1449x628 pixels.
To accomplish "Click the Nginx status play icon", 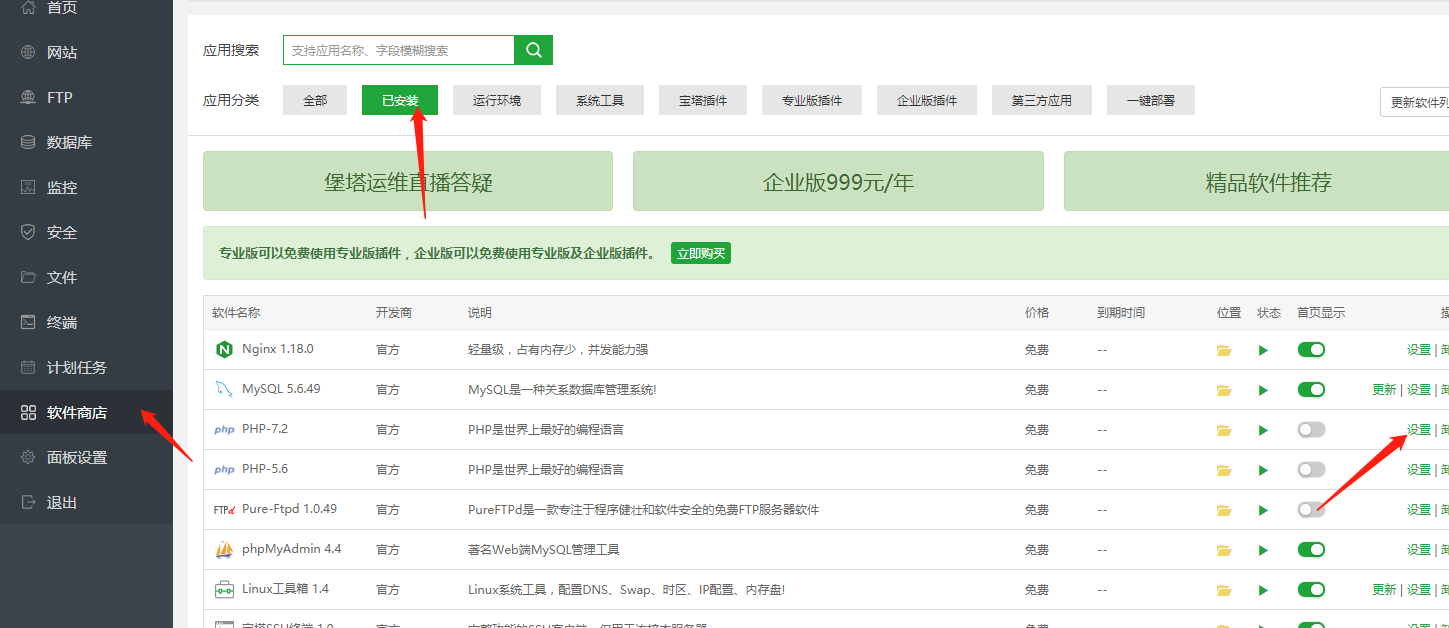I will [1263, 350].
